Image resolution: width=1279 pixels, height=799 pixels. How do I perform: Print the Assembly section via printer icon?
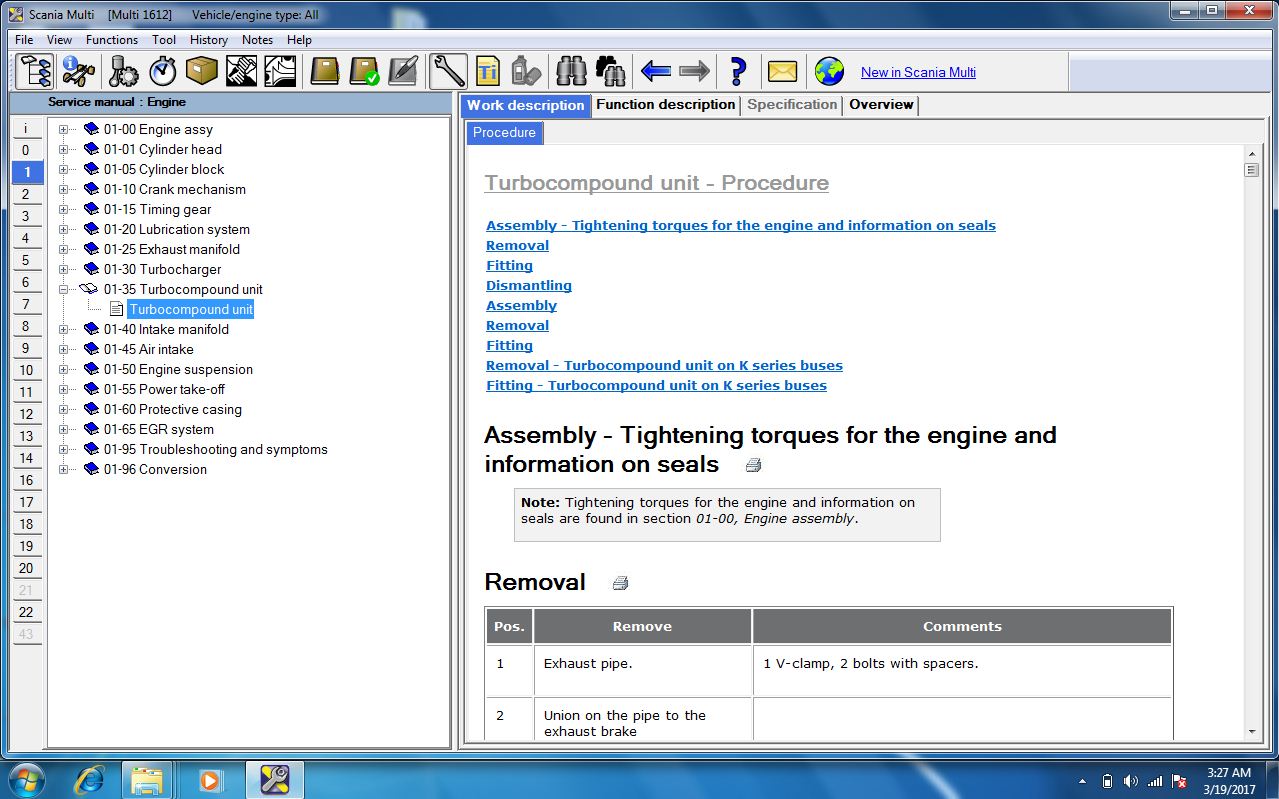click(x=753, y=465)
